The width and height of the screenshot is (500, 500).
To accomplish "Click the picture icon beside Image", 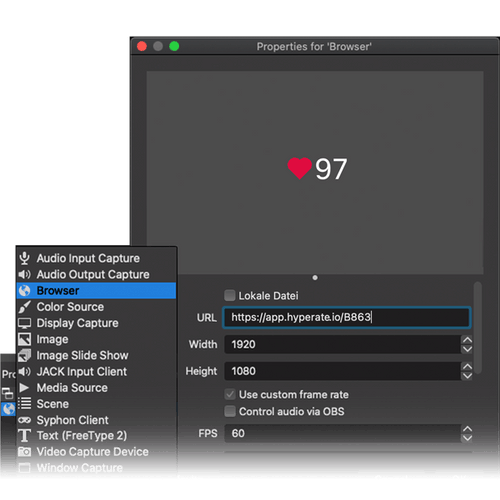I will click(24, 339).
